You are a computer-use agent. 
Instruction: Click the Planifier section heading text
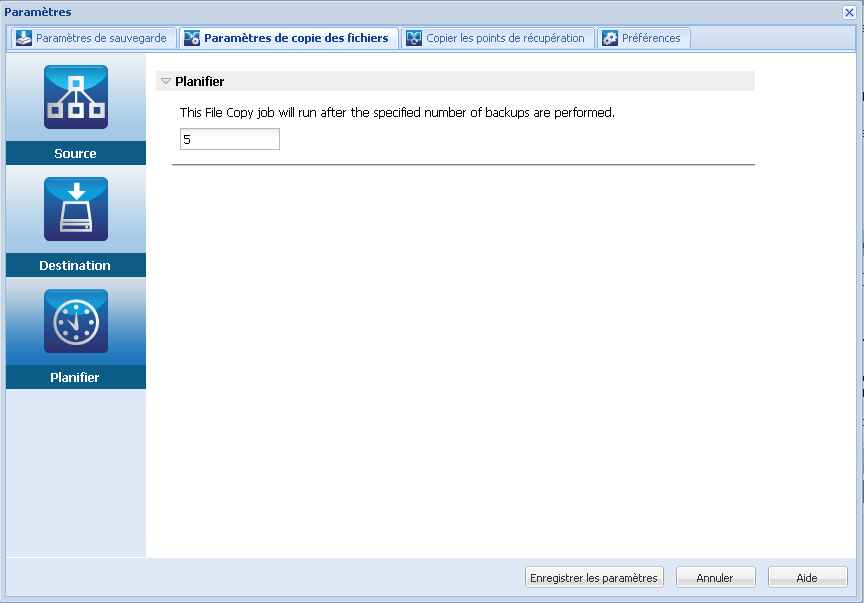click(199, 82)
